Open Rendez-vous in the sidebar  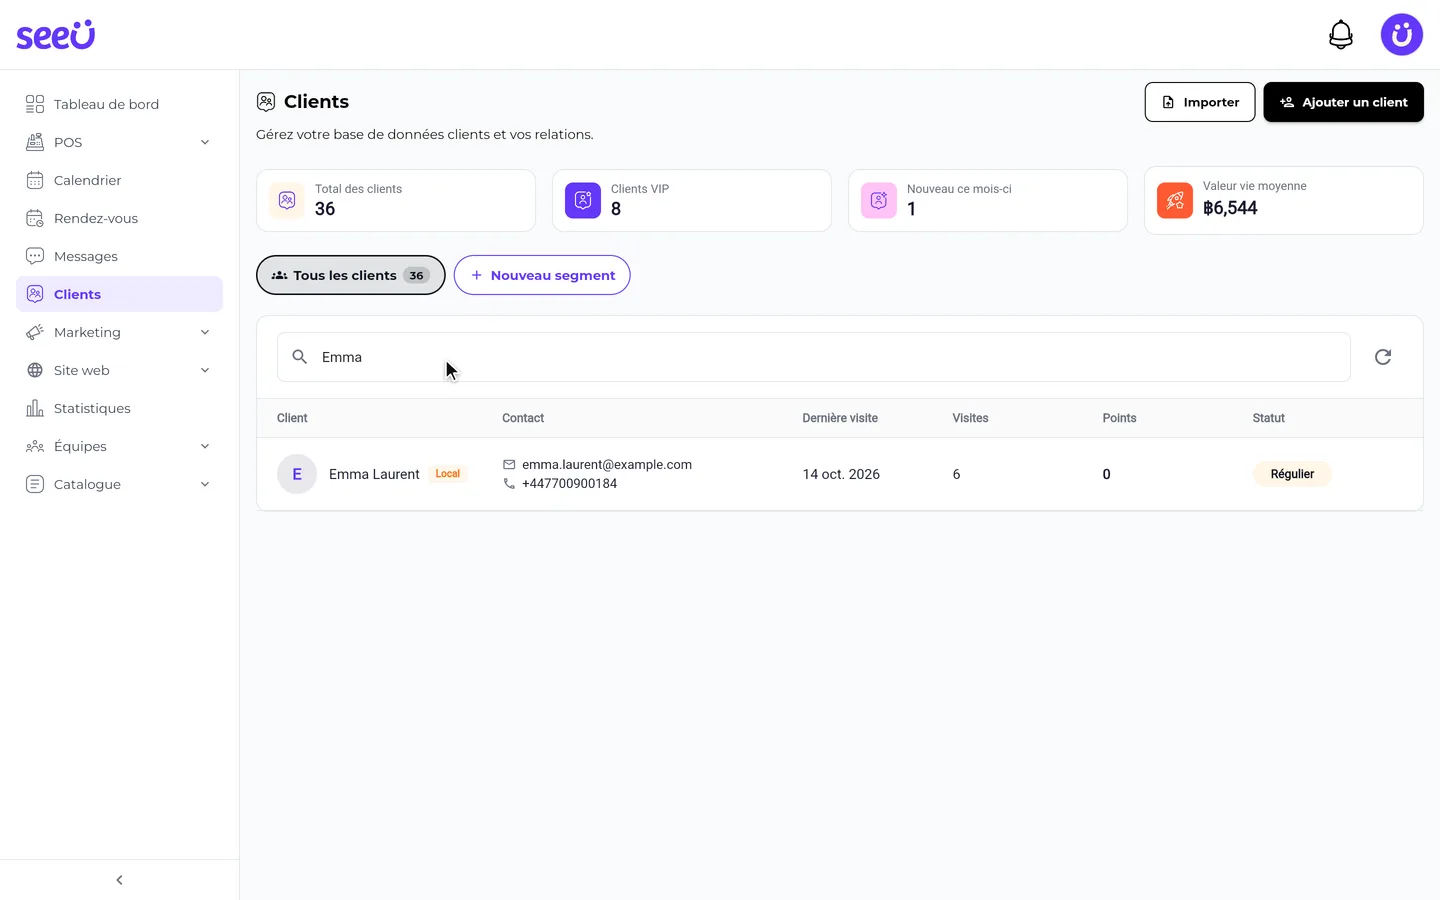(119, 218)
